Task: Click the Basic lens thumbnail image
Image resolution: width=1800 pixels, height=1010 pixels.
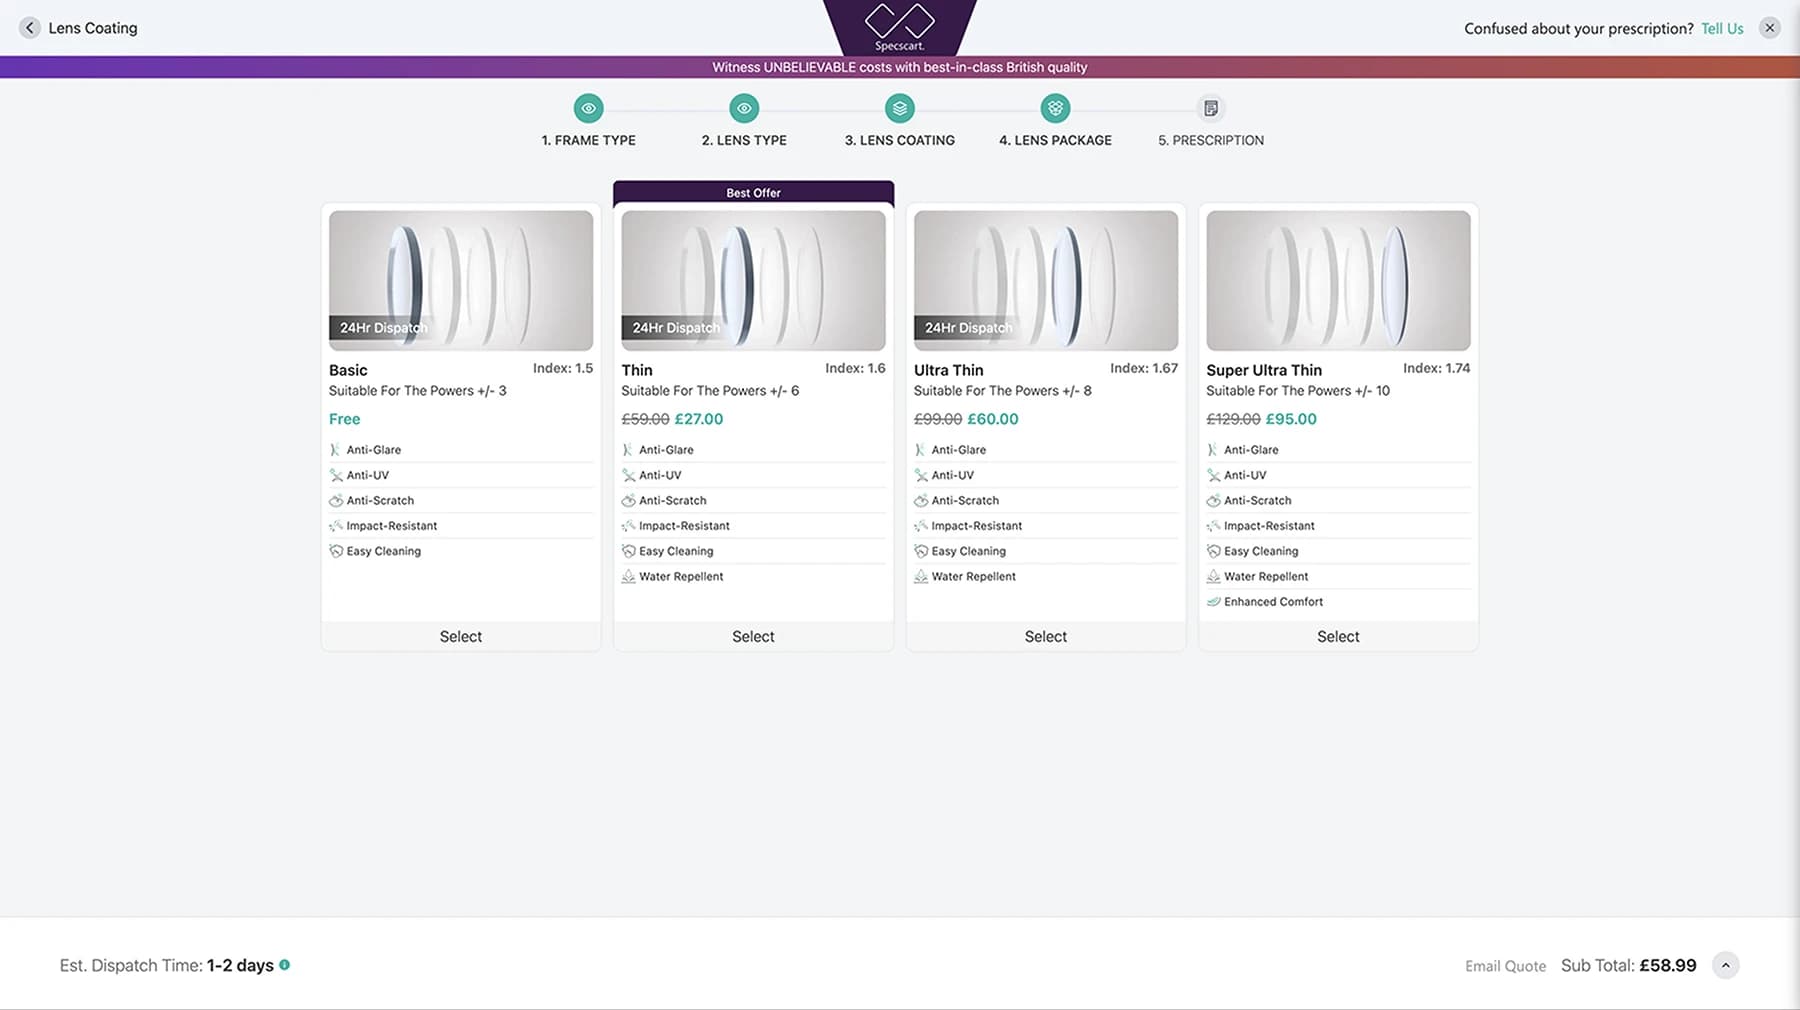Action: pos(460,280)
